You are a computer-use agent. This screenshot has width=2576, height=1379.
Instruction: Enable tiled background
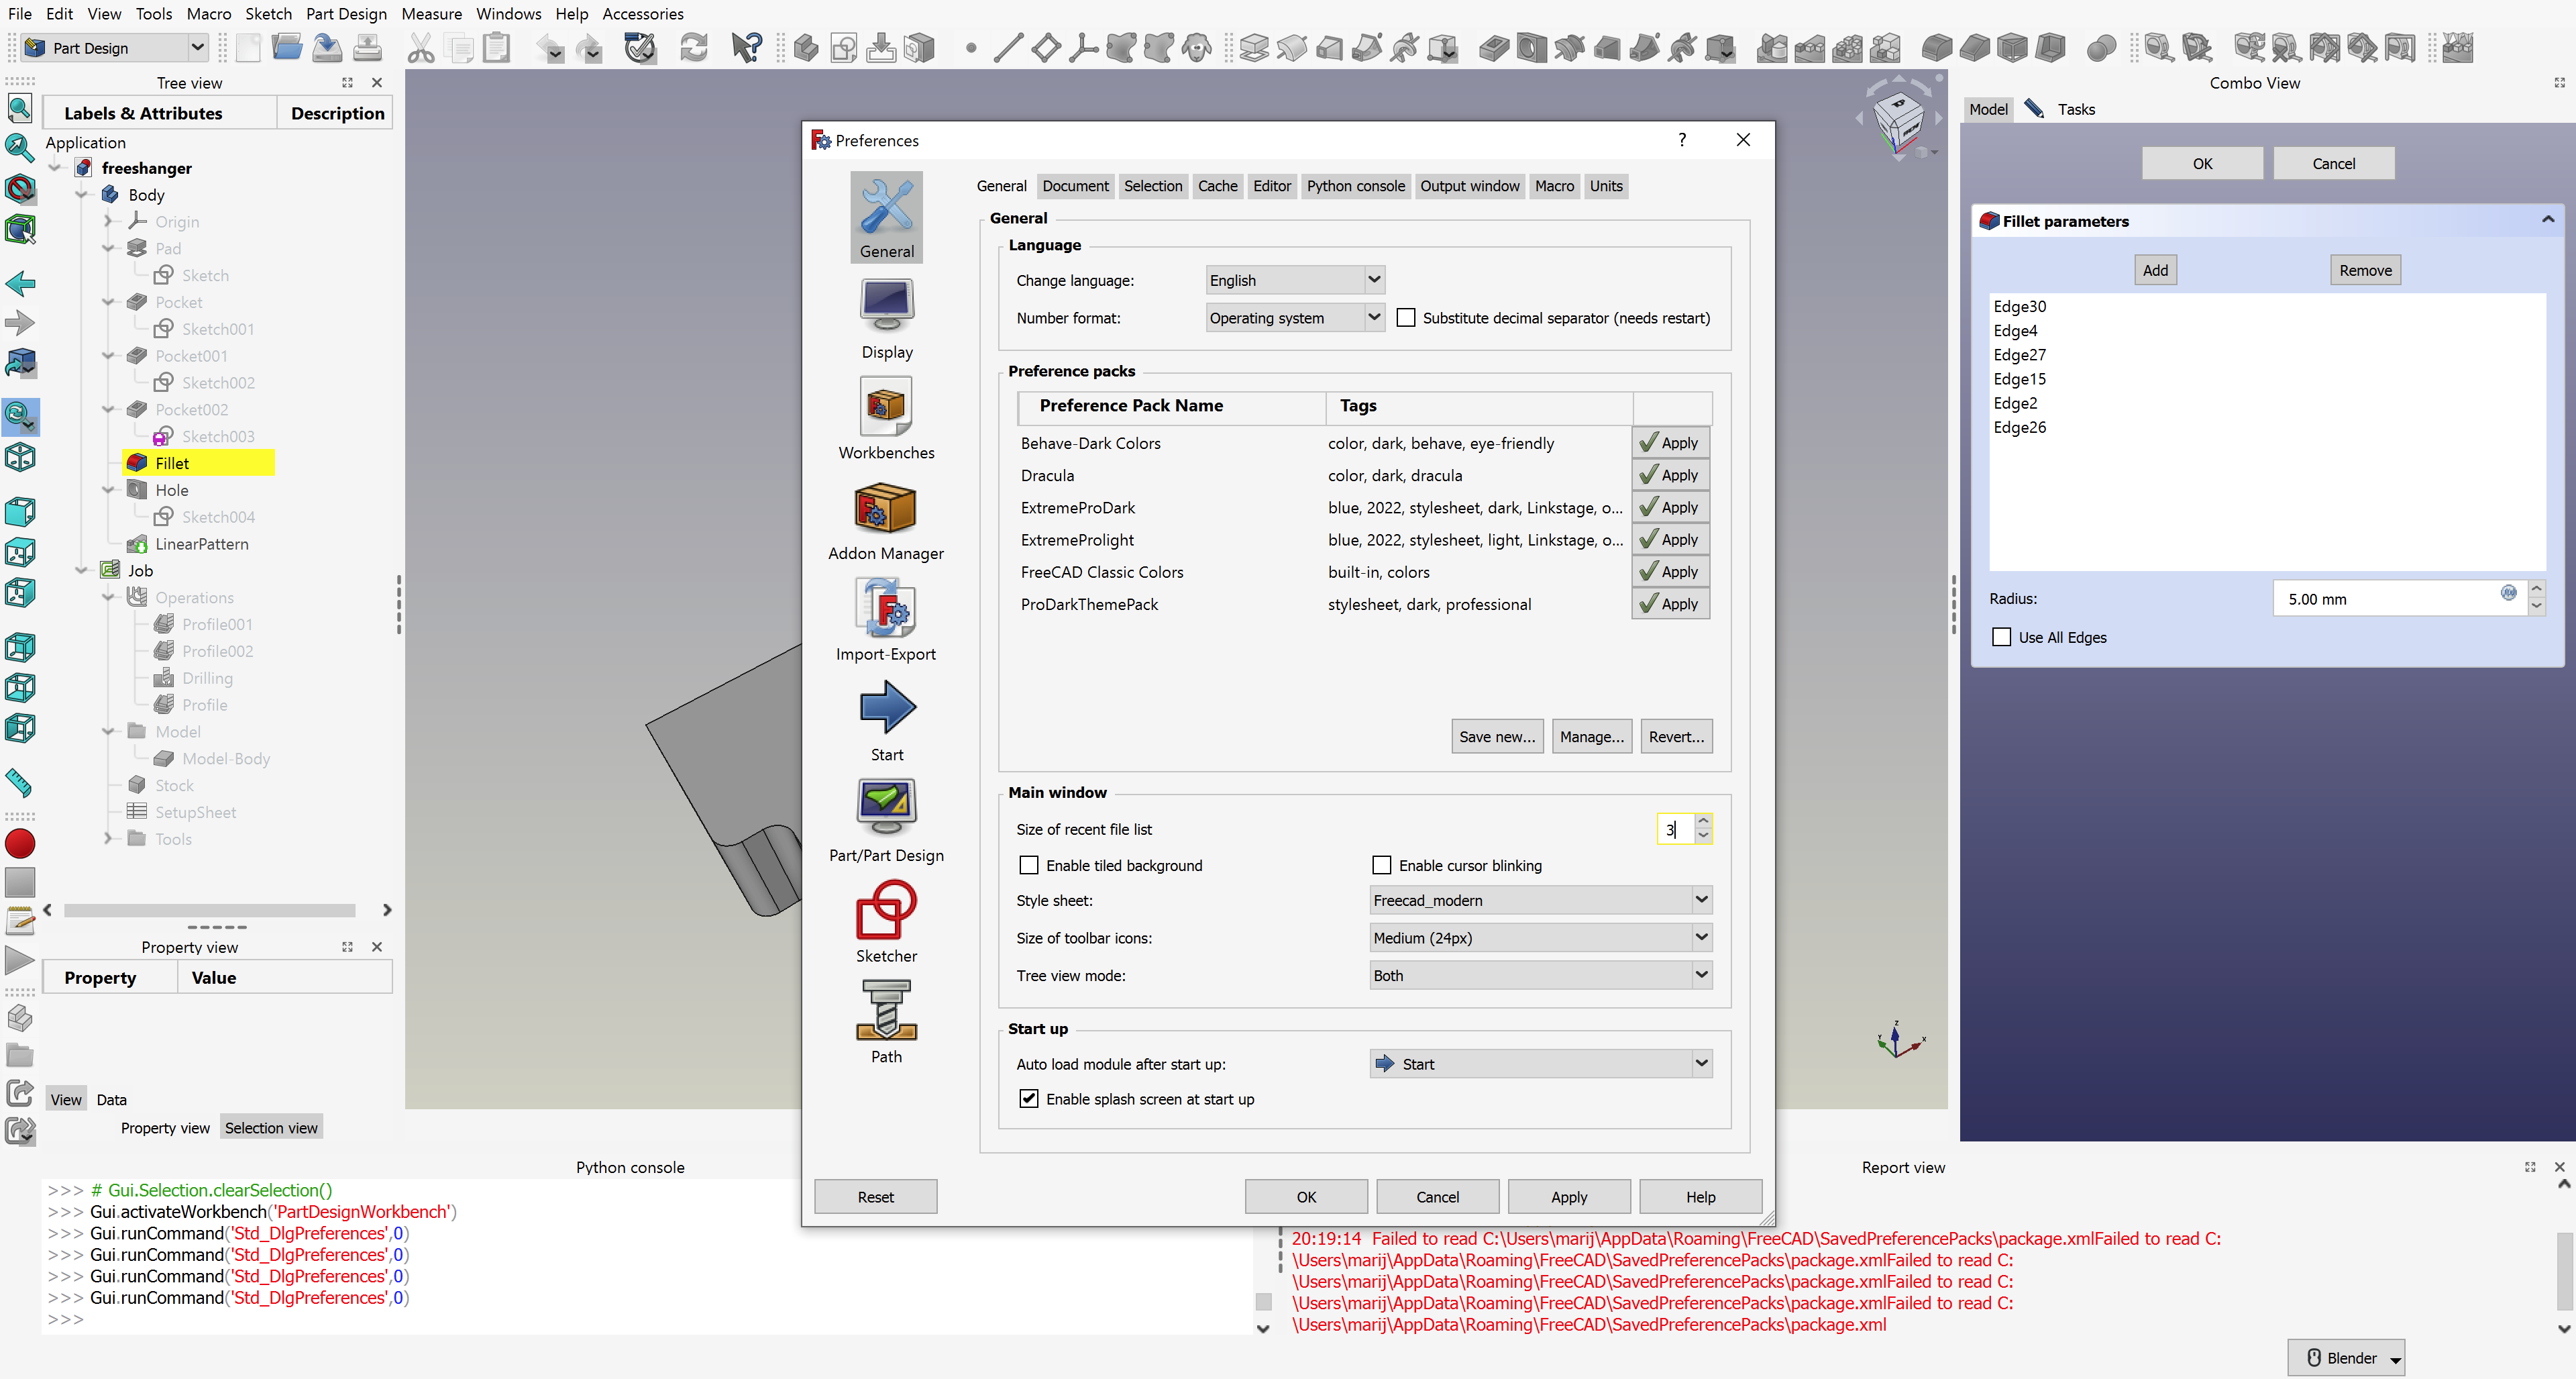click(x=1029, y=865)
